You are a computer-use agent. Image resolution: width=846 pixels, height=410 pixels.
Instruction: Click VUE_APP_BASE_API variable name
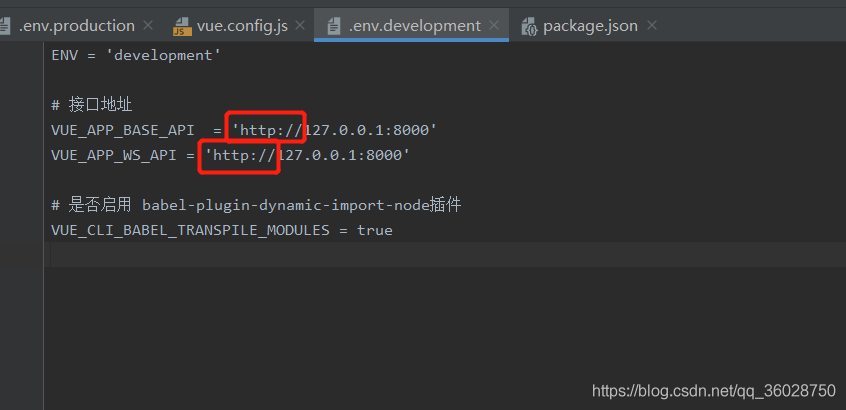[122, 131]
